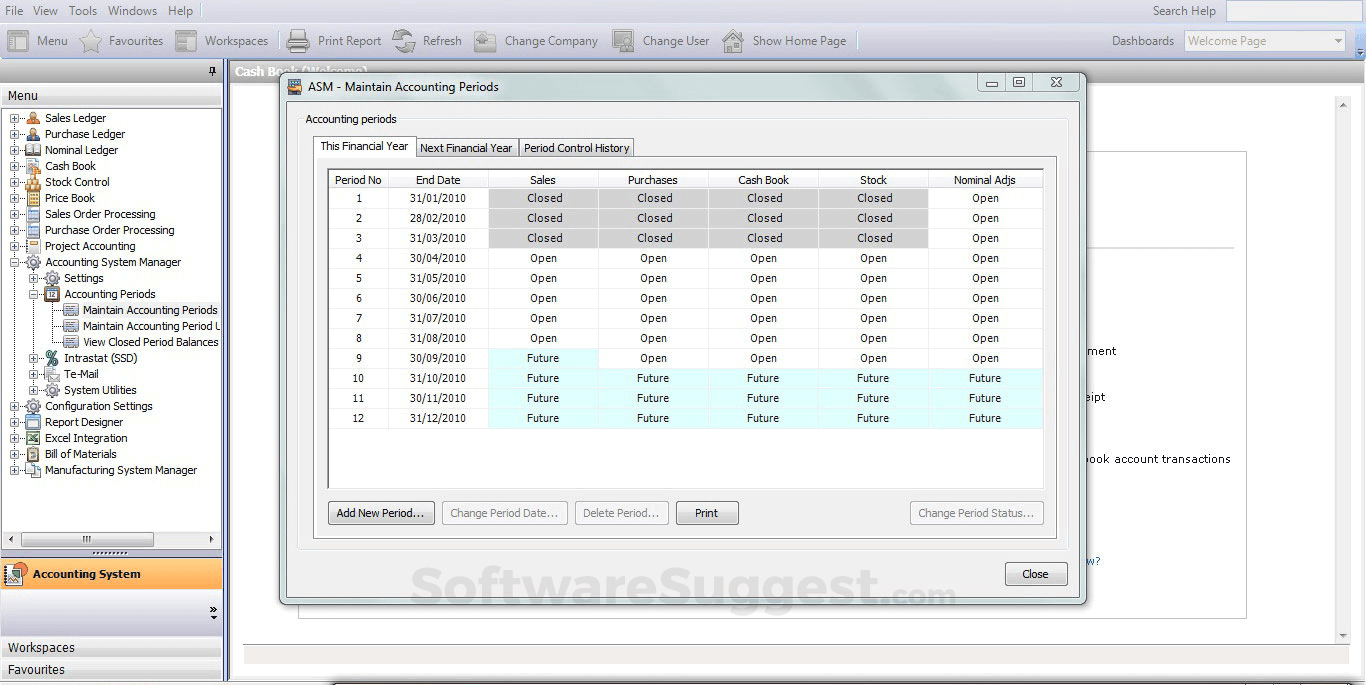Click the Show Home Page house icon

[733, 41]
